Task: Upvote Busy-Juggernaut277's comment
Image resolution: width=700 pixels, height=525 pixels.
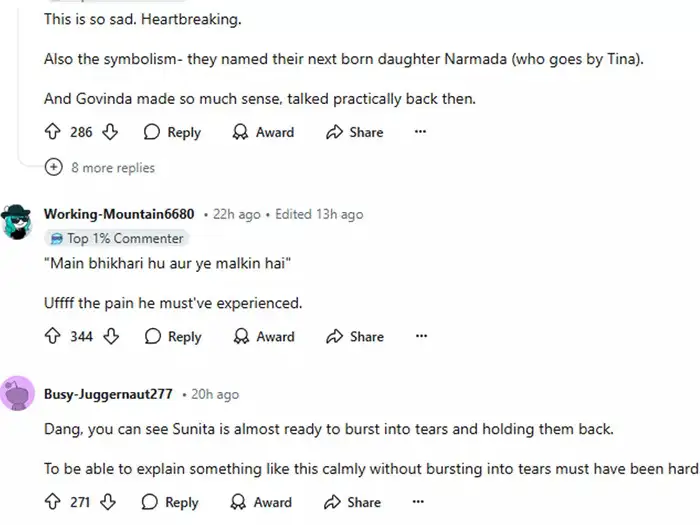Action: click(53, 502)
